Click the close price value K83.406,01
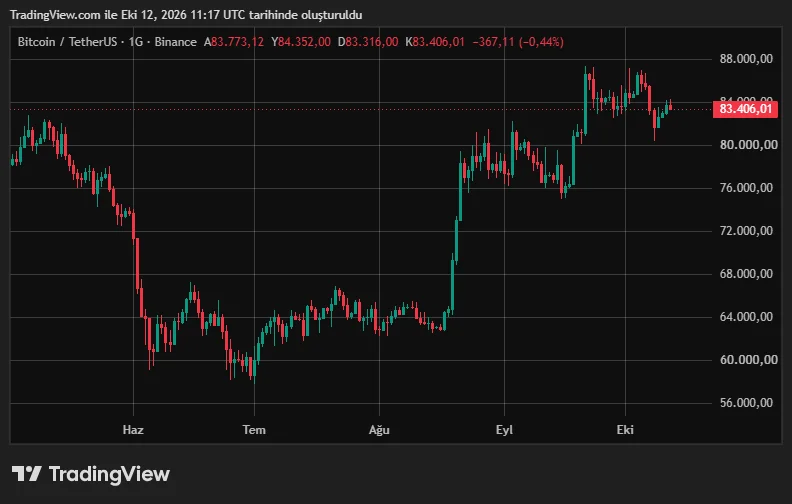The width and height of the screenshot is (792, 504). tap(435, 42)
